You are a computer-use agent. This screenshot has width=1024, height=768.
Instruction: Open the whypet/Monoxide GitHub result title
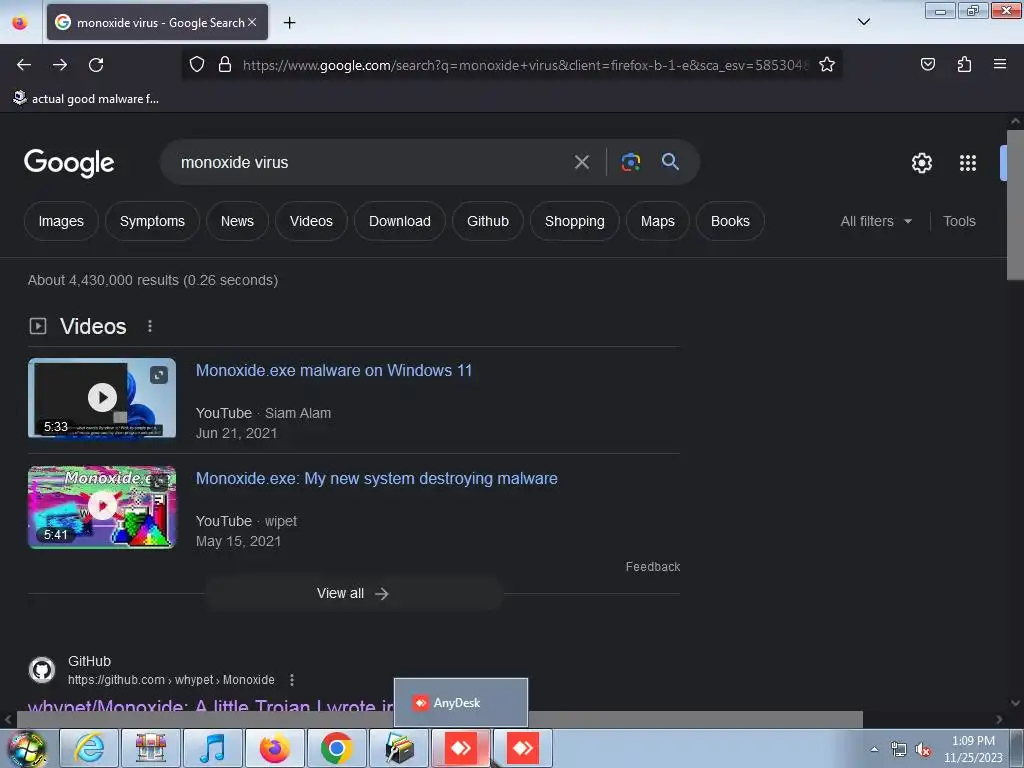(210, 705)
